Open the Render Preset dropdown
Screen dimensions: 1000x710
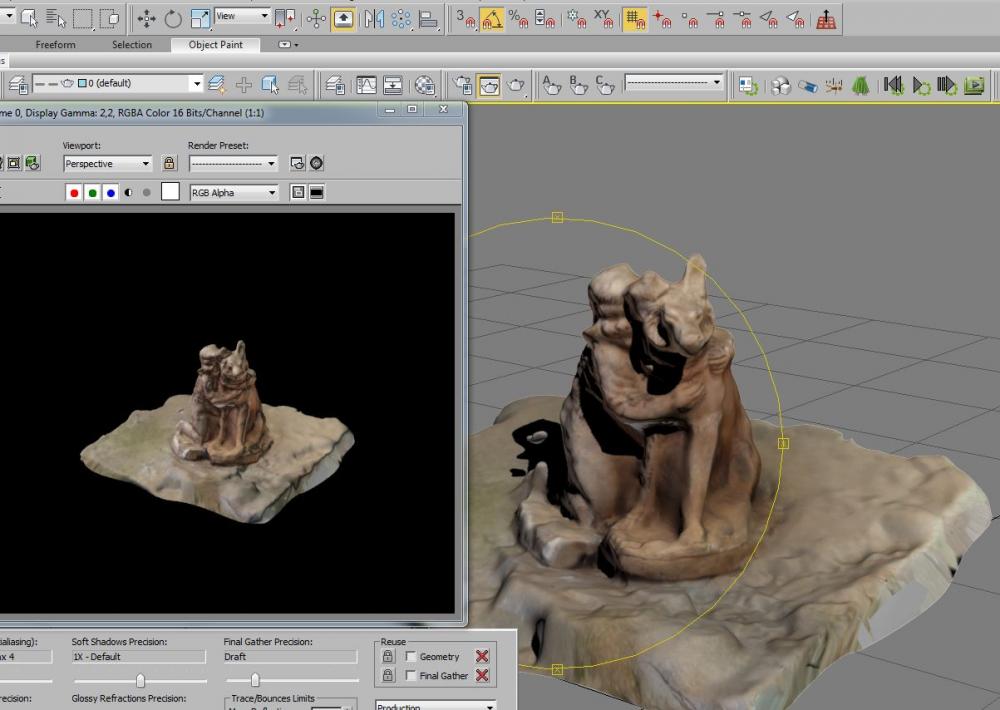pyautogui.click(x=233, y=163)
